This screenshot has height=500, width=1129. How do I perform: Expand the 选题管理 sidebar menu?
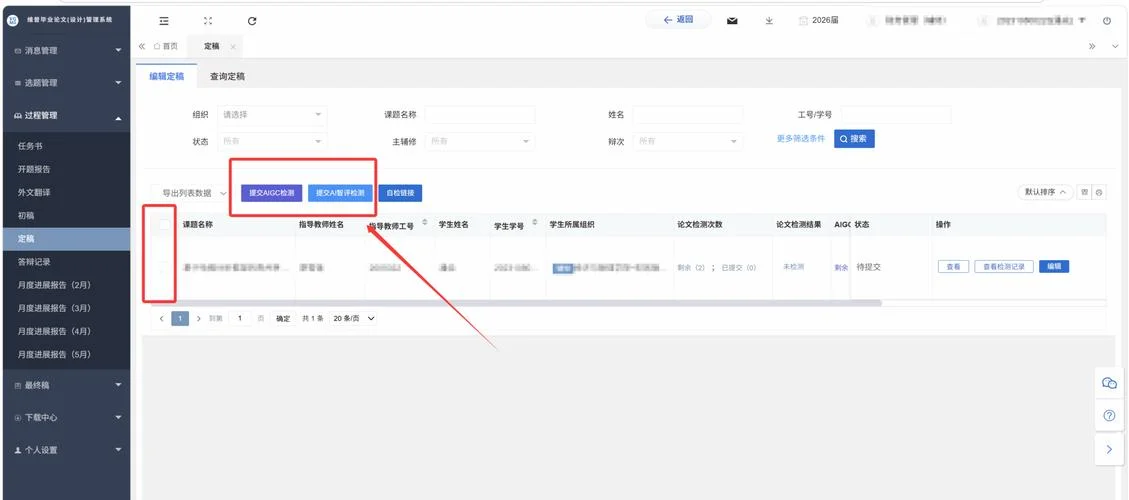pos(66,83)
